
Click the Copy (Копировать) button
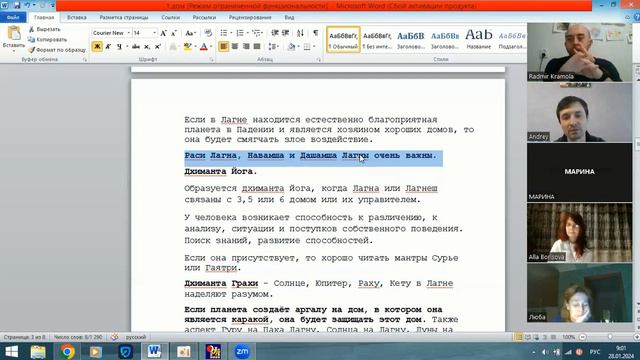[47, 40]
